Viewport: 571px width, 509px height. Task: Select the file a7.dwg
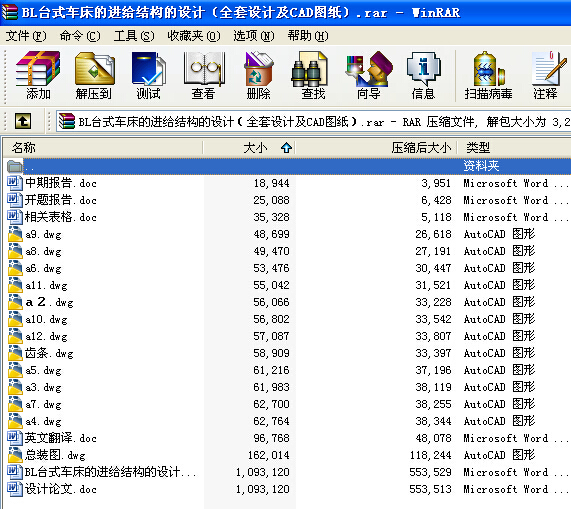pyautogui.click(x=43, y=404)
